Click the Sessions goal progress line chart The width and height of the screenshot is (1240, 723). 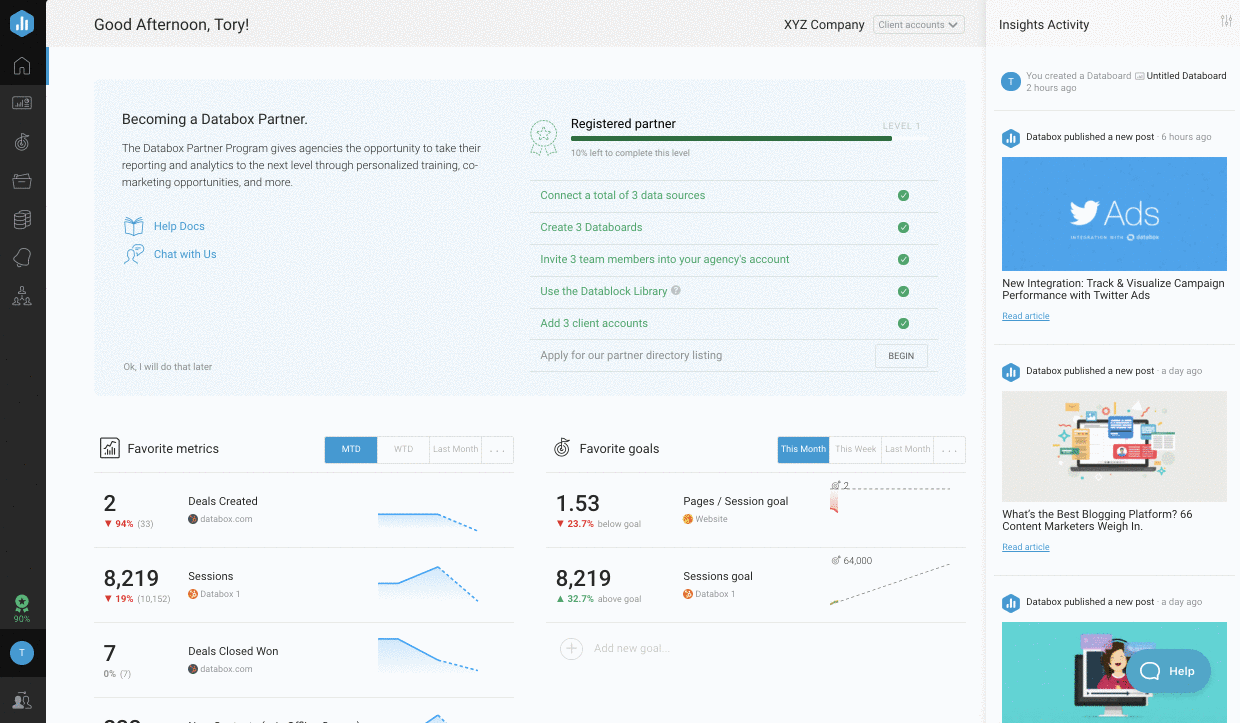coord(890,584)
